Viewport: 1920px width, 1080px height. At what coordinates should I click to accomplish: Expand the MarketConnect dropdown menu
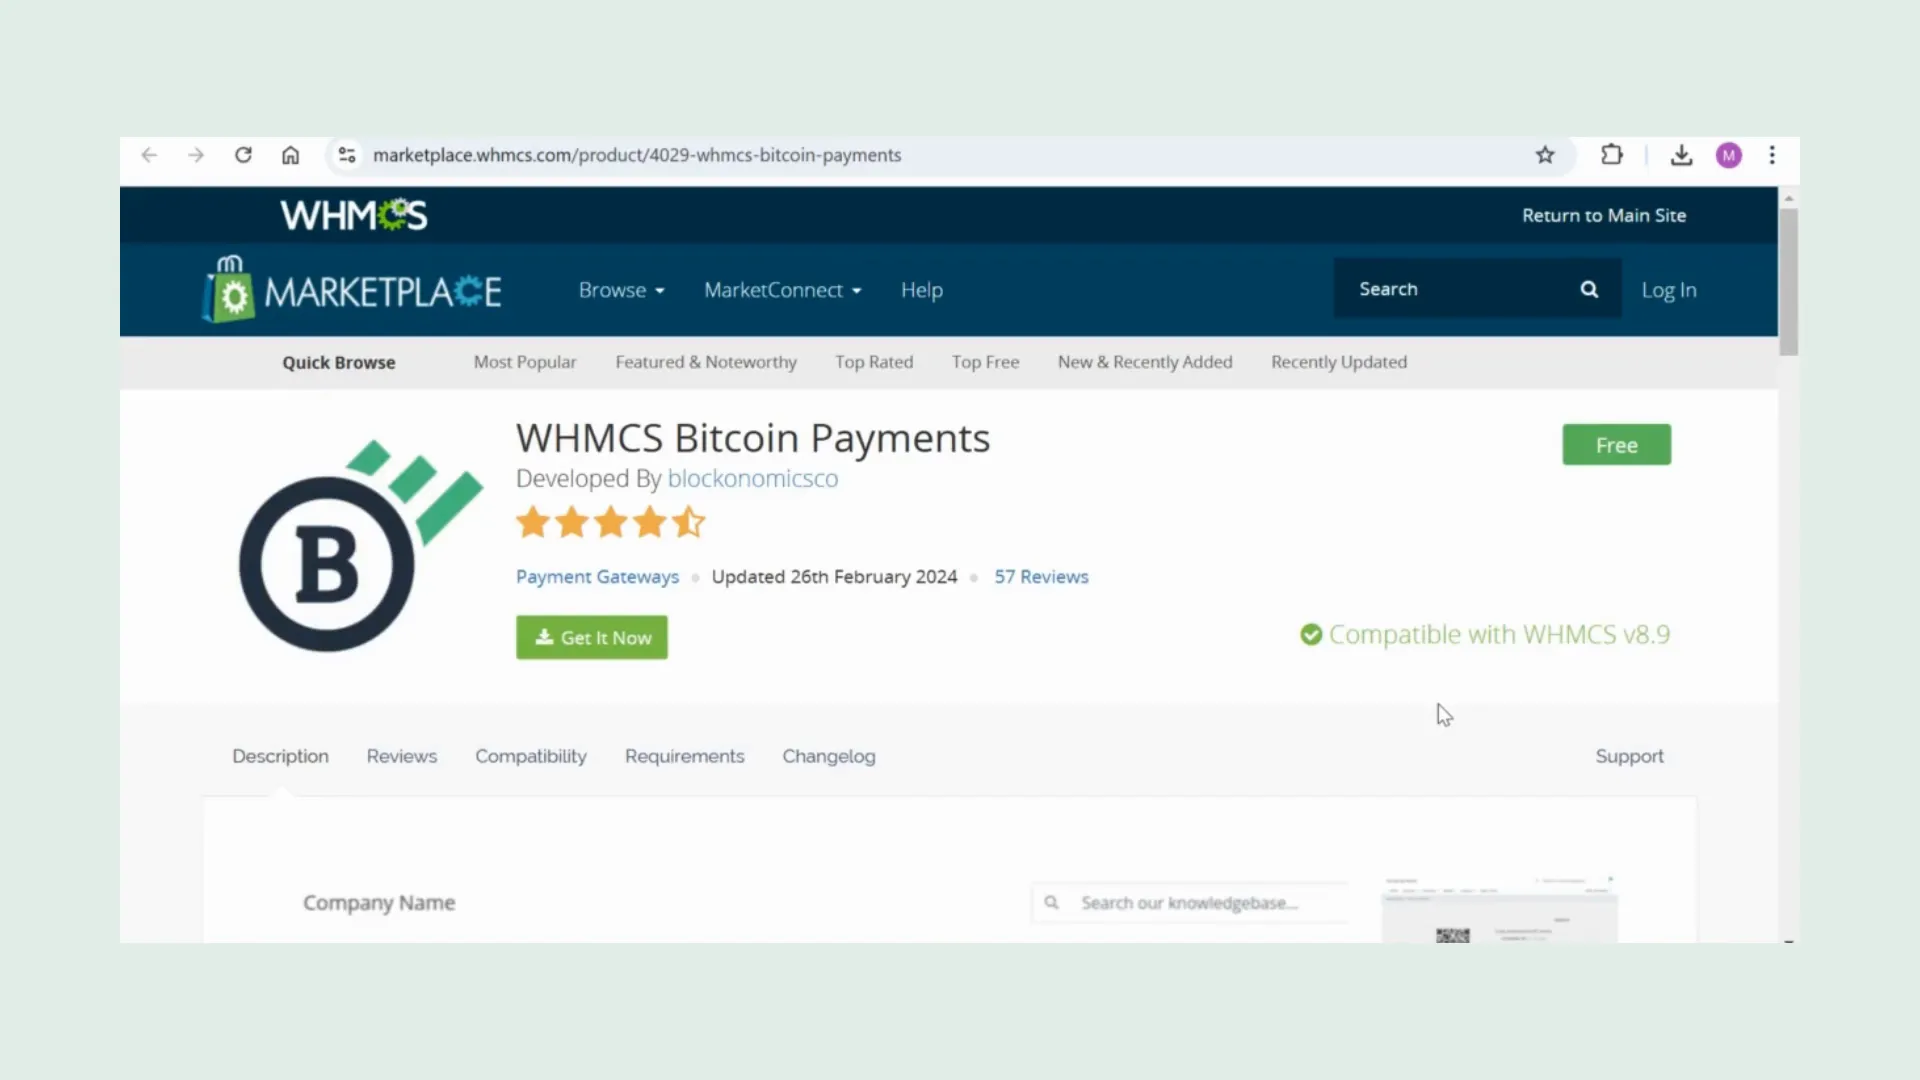click(x=782, y=290)
